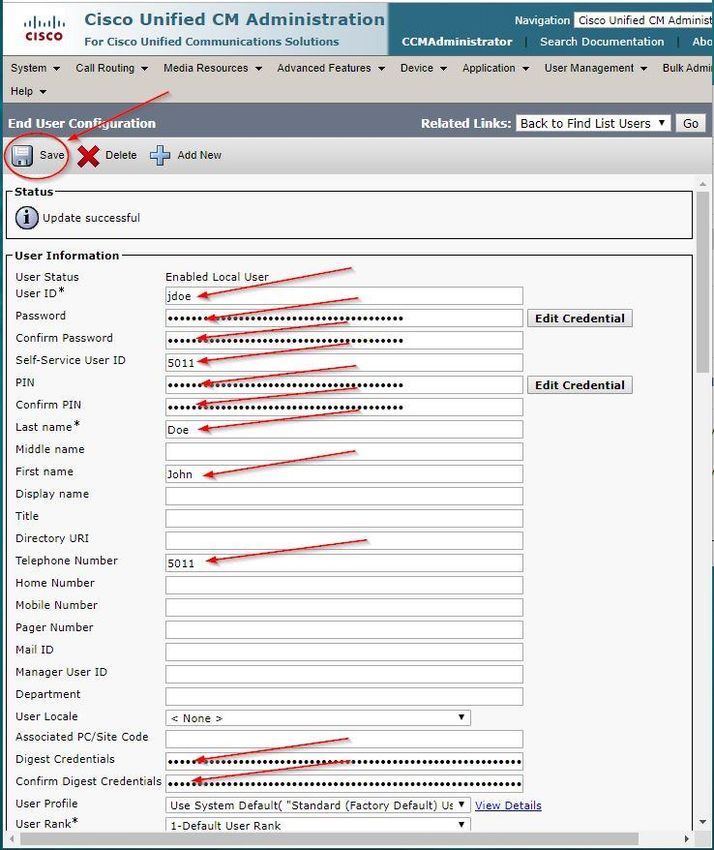Click the Save floppy disk icon
The image size is (714, 850).
pos(22,156)
